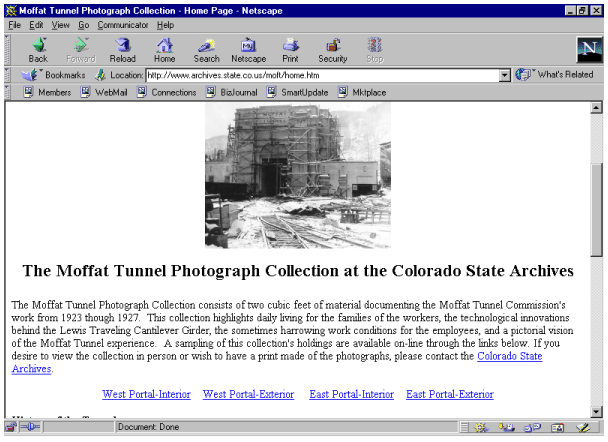Collapse the navigation toolbar handle
This screenshot has height=442, width=608.
click(x=7, y=50)
